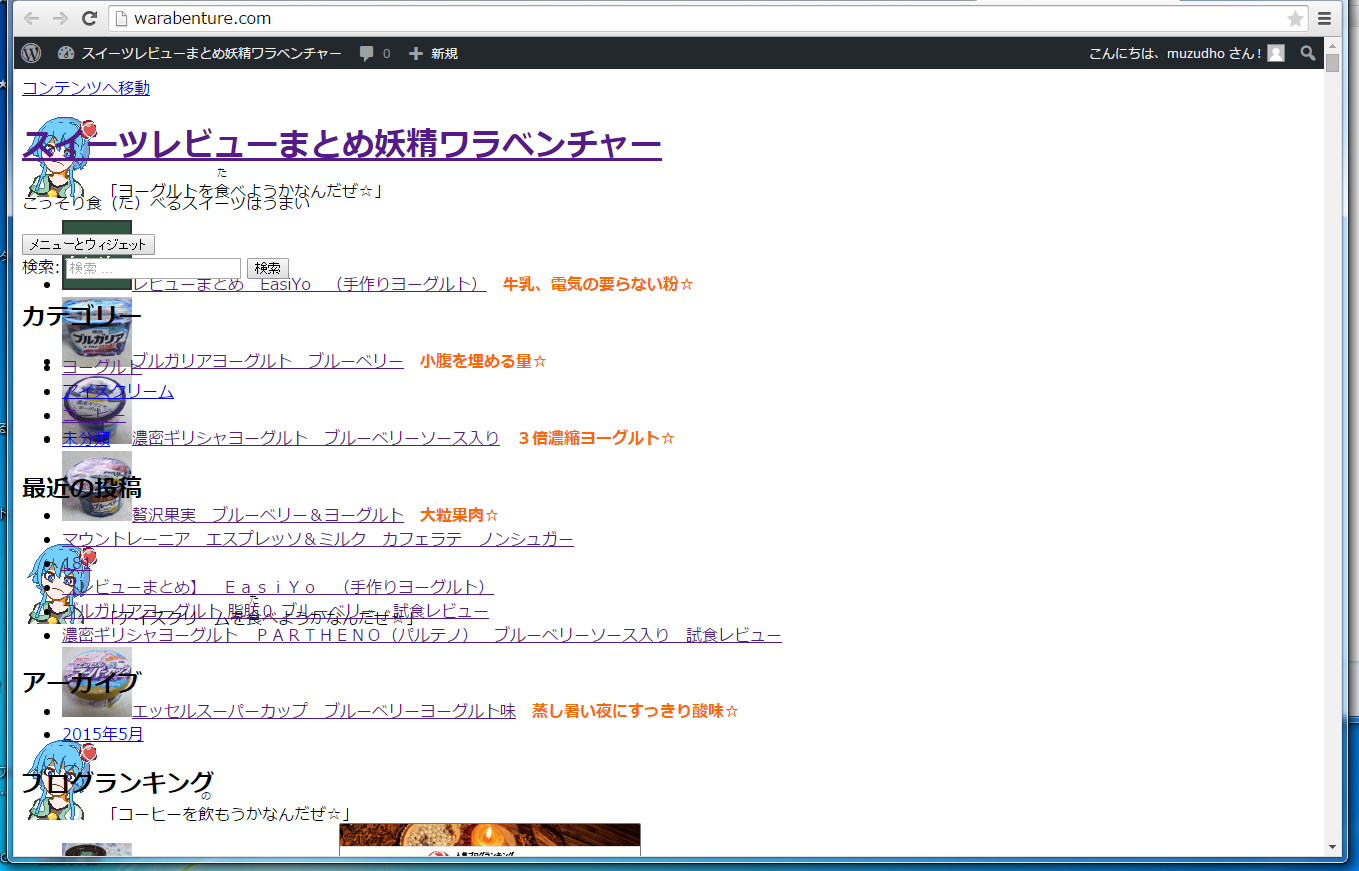Click the scrollbar up arrow

(1332, 45)
